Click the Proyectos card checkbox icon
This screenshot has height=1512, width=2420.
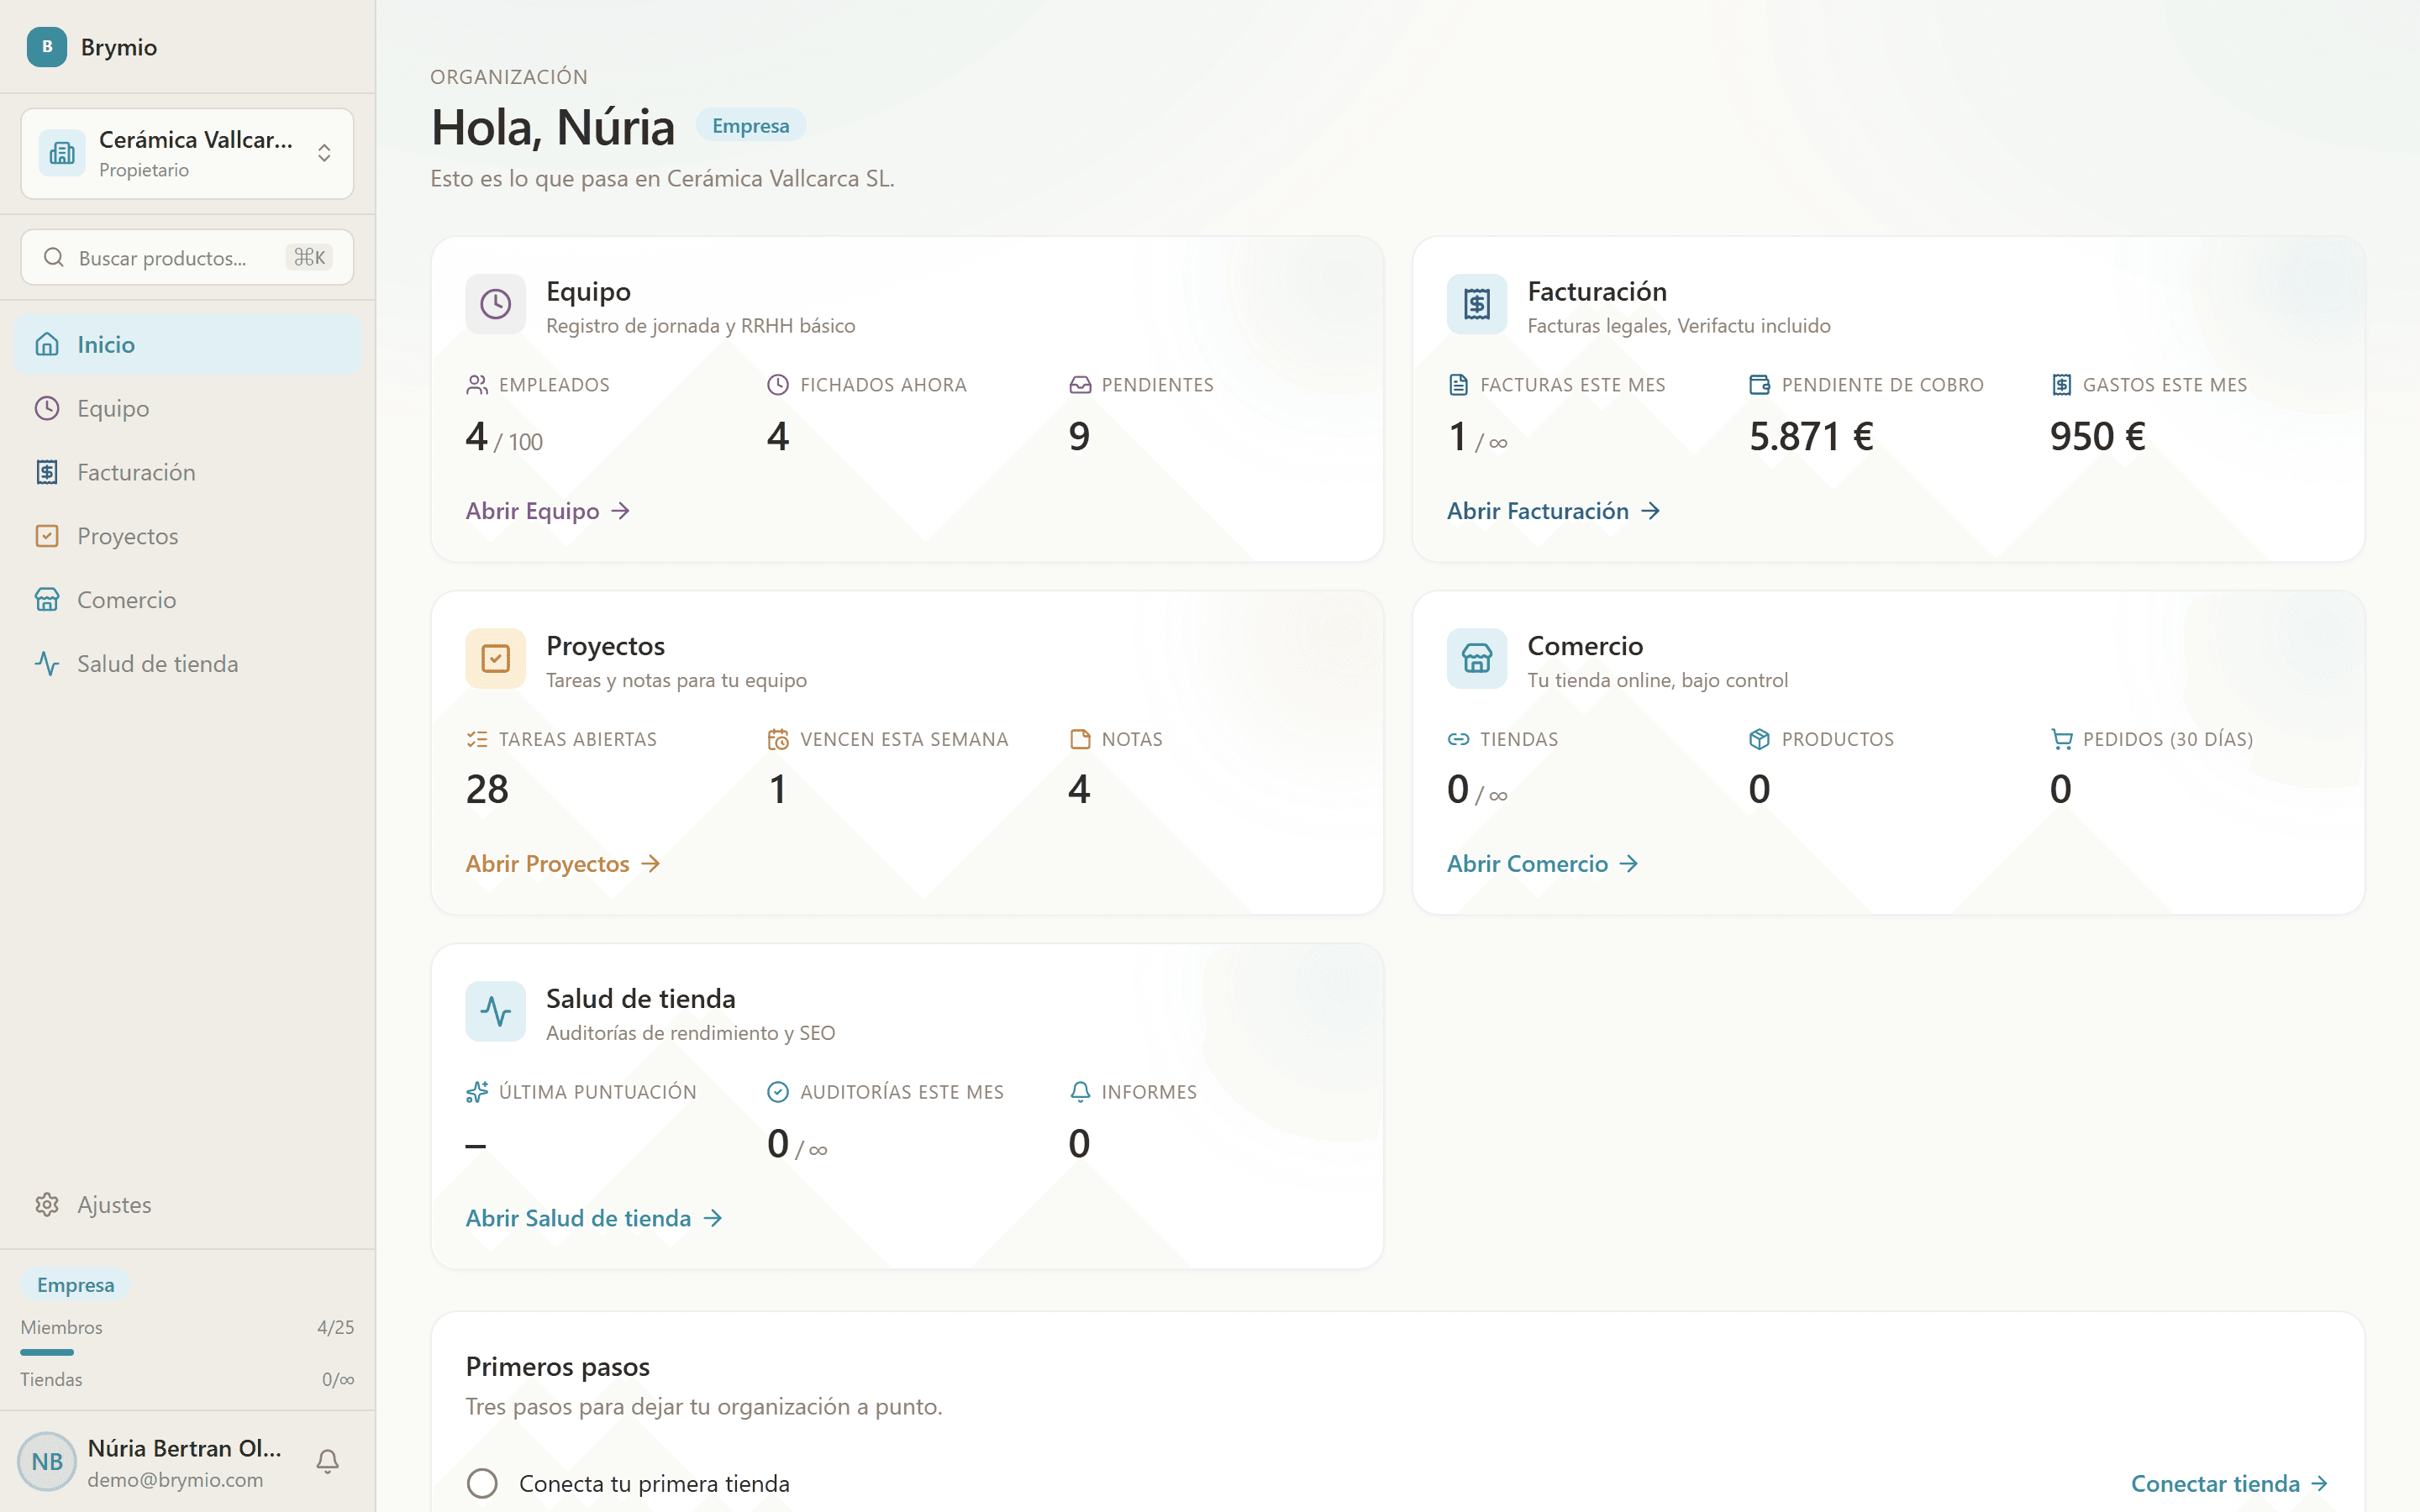tap(495, 658)
